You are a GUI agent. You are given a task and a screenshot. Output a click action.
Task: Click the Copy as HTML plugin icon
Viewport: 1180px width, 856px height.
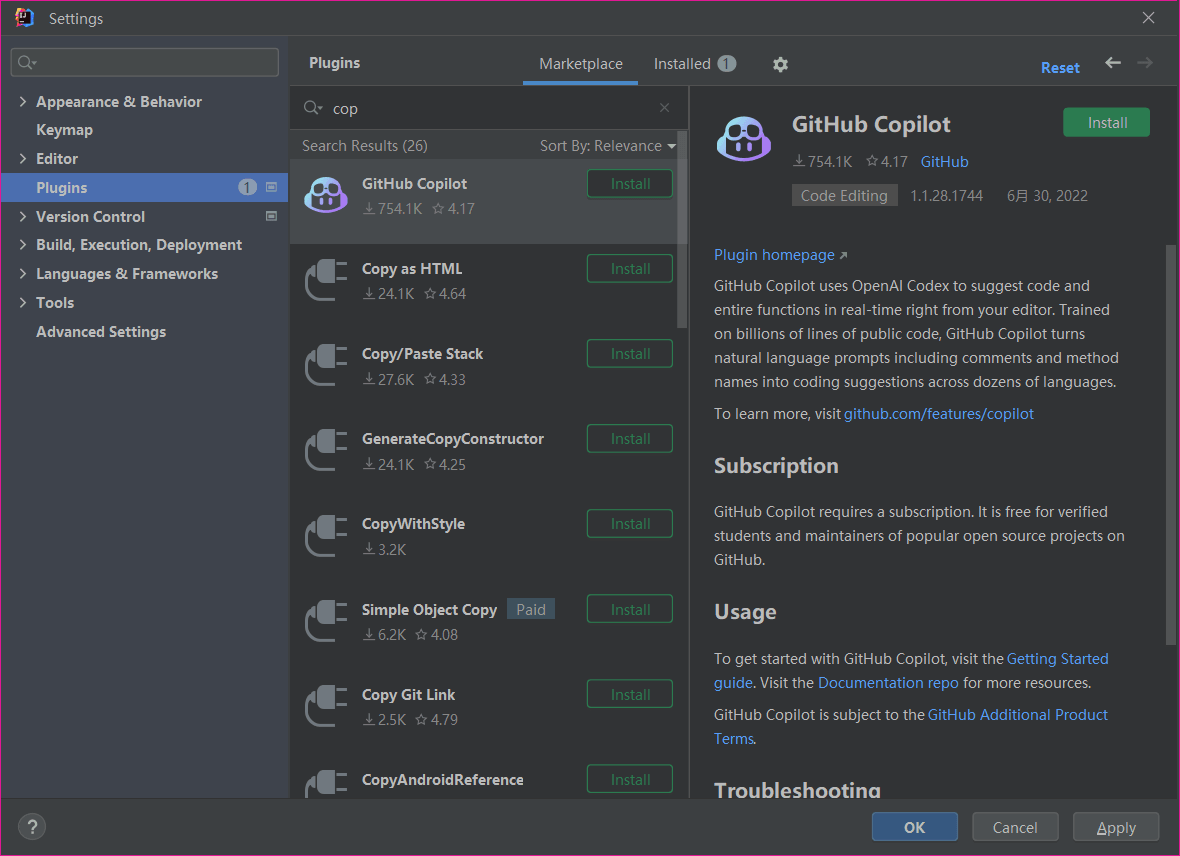(x=326, y=280)
